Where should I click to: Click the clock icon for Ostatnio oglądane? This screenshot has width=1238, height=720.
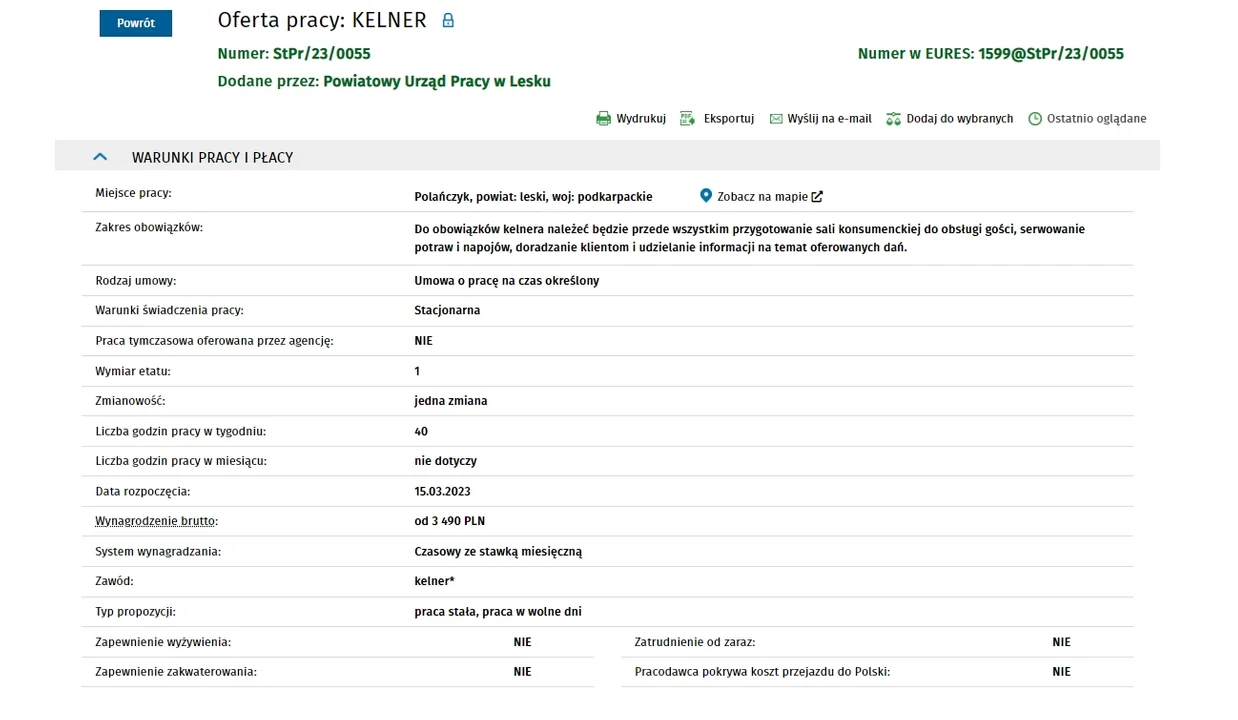coord(1035,119)
